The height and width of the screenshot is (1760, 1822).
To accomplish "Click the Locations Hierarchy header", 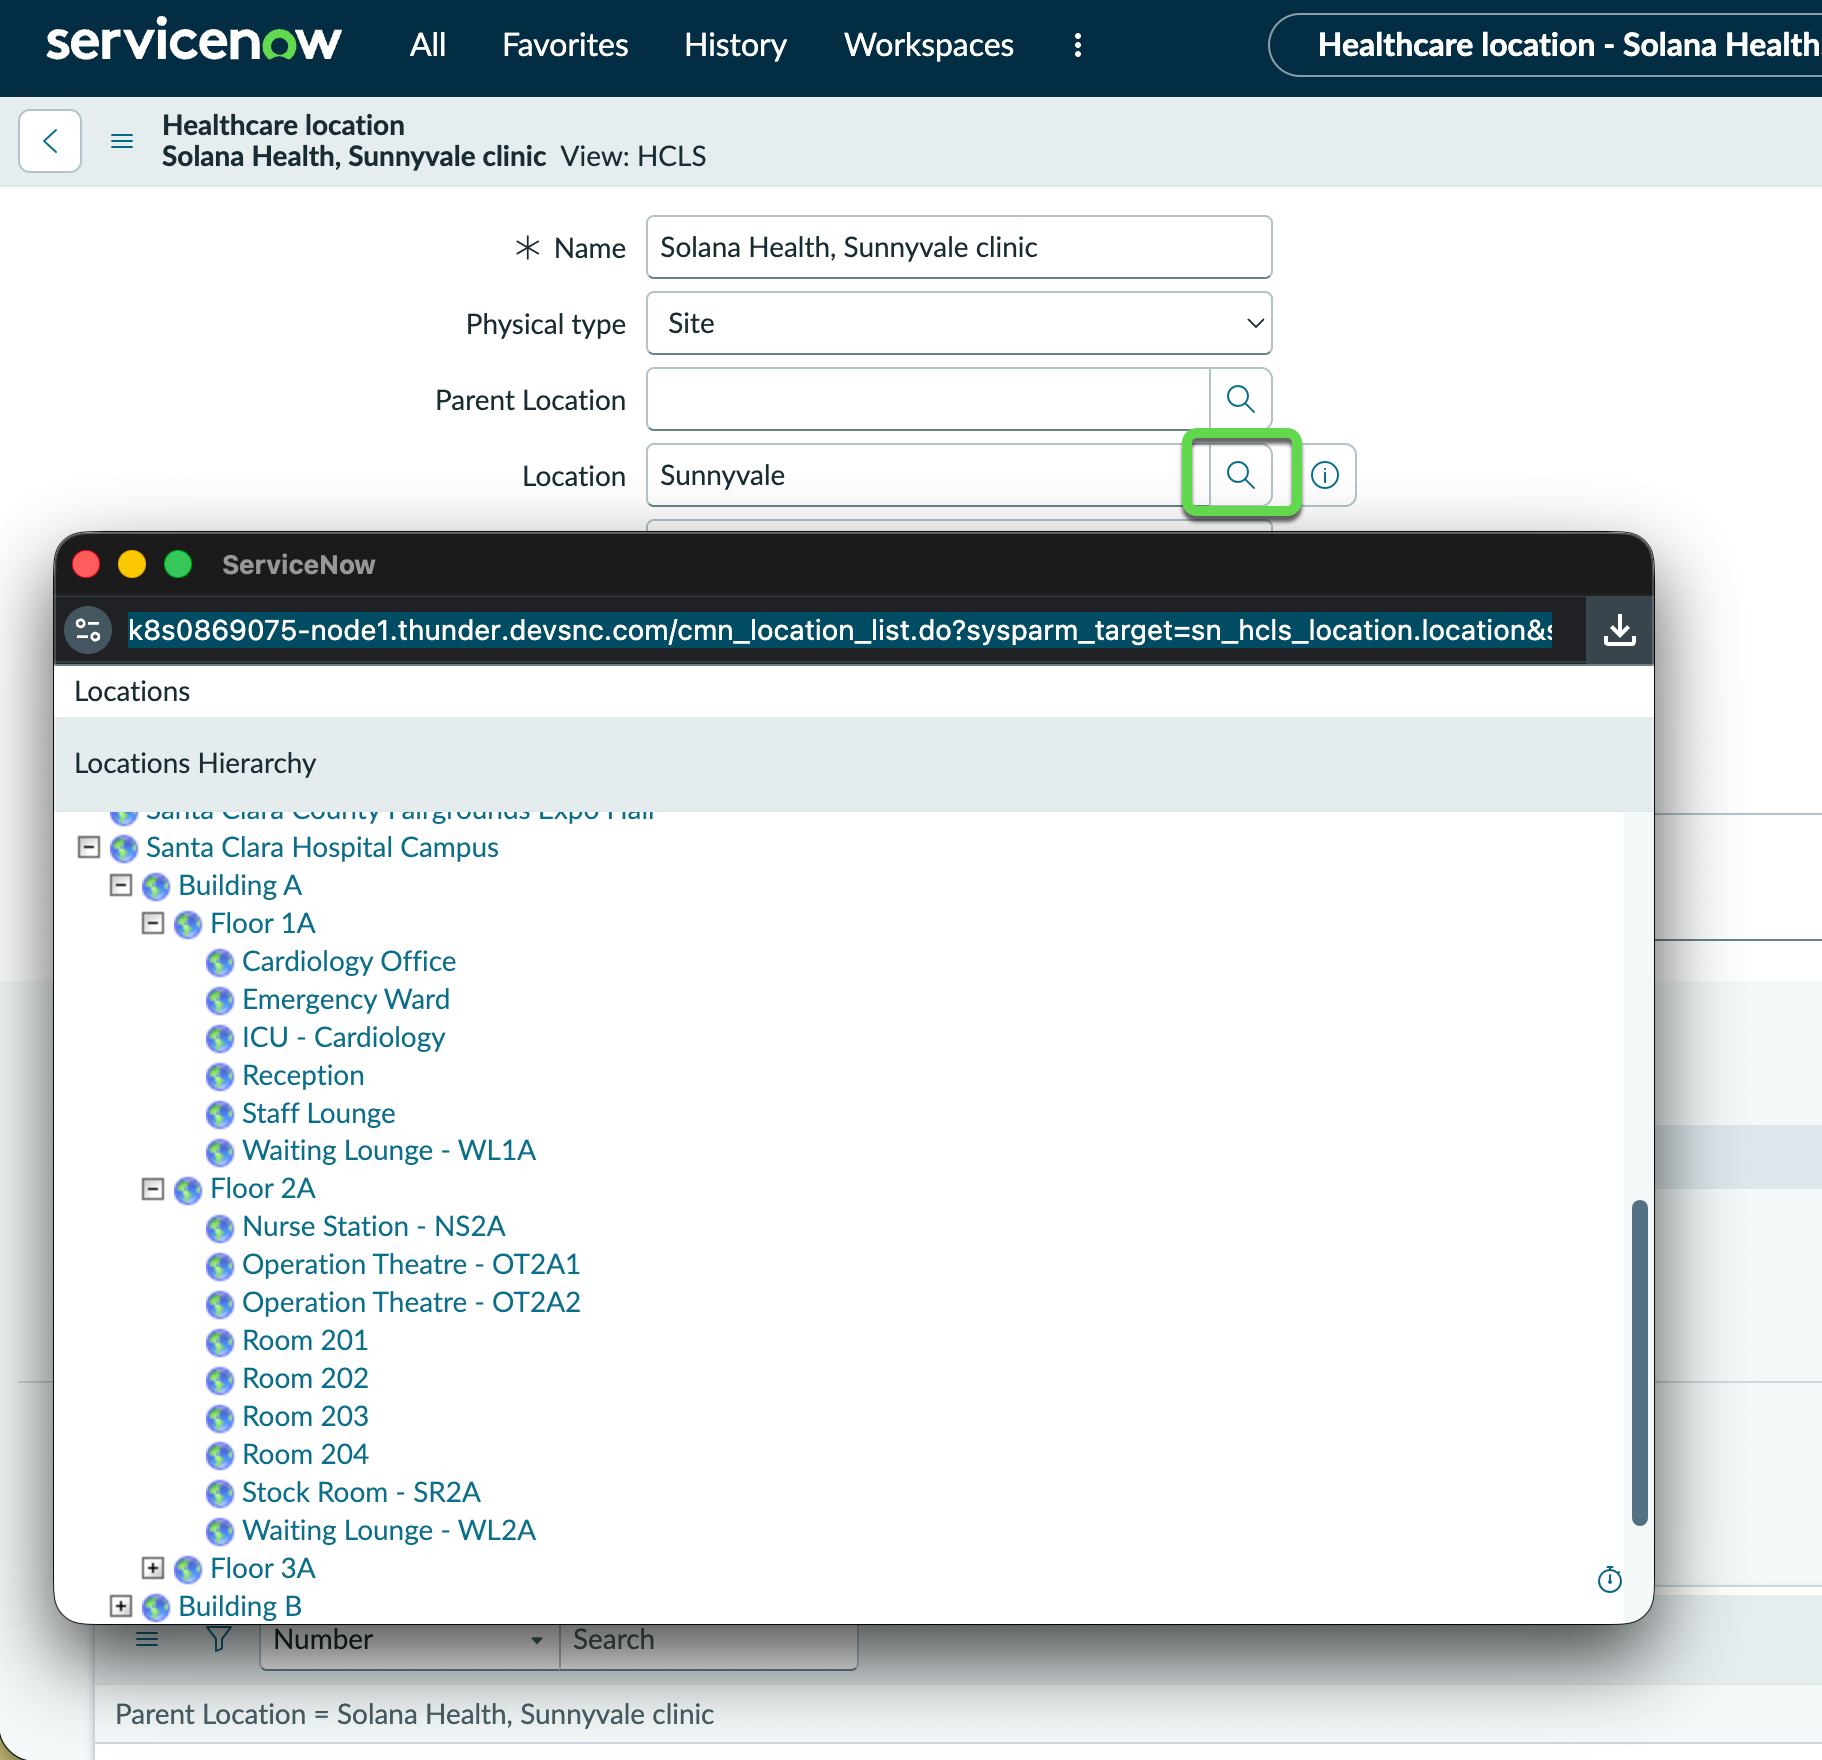I will click(195, 763).
